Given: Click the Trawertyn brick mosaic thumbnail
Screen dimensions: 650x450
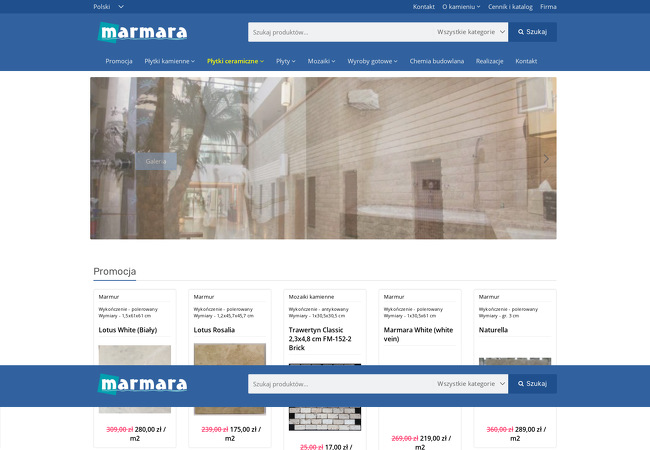Looking at the screenshot, I should click(325, 419).
